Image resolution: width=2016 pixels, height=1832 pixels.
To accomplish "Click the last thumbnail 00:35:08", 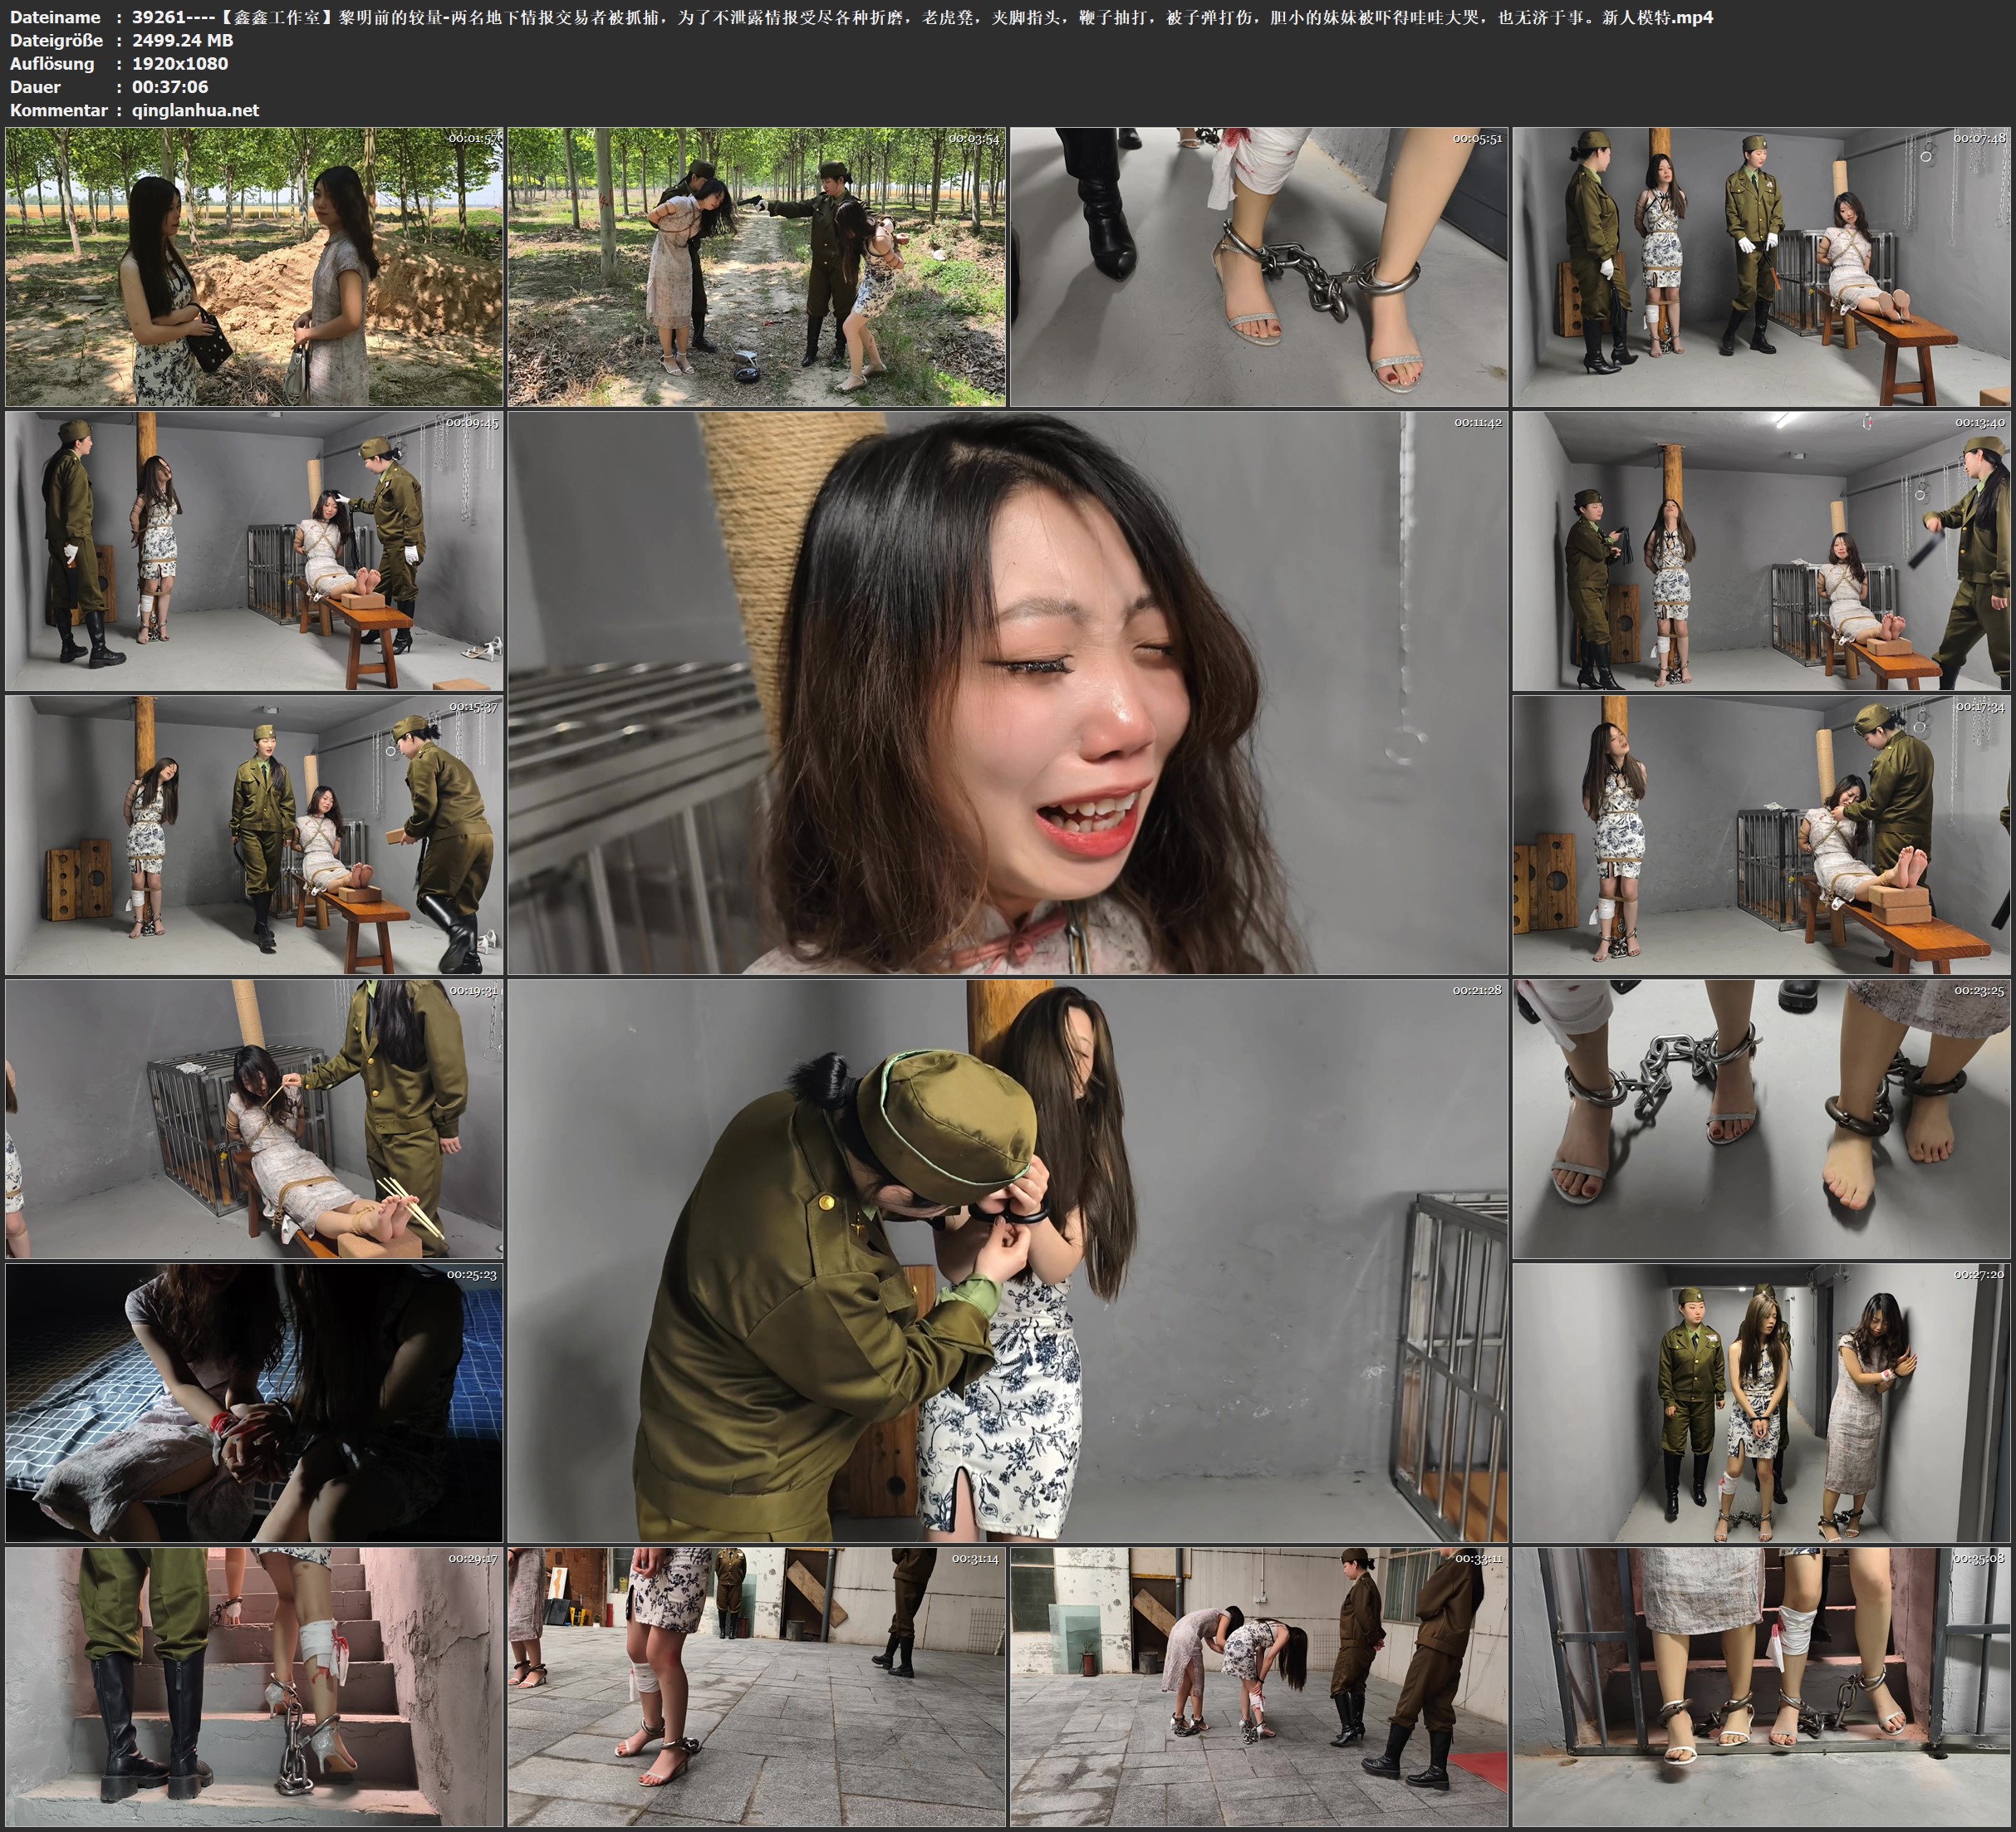I will tap(1762, 1686).
